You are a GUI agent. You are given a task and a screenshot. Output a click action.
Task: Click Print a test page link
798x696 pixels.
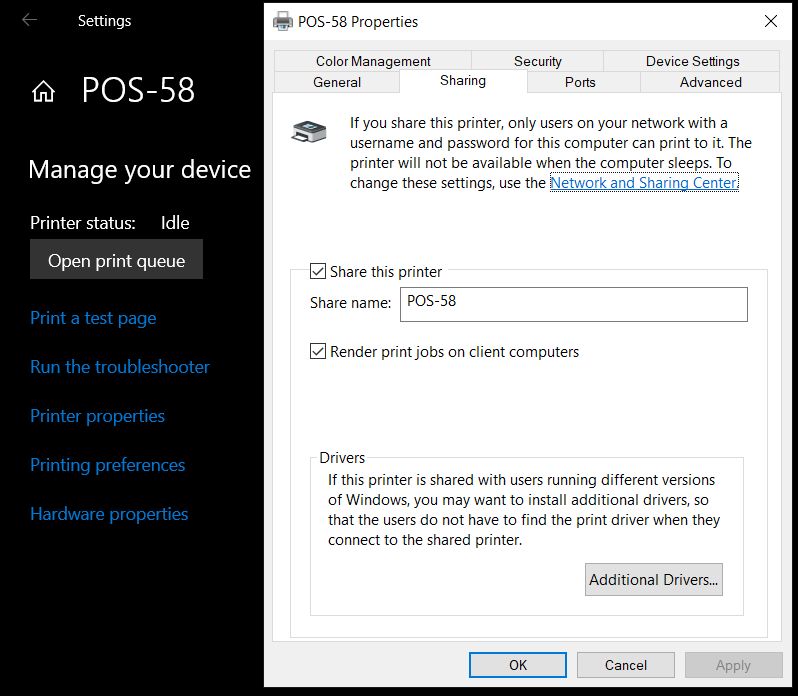pyautogui.click(x=93, y=318)
